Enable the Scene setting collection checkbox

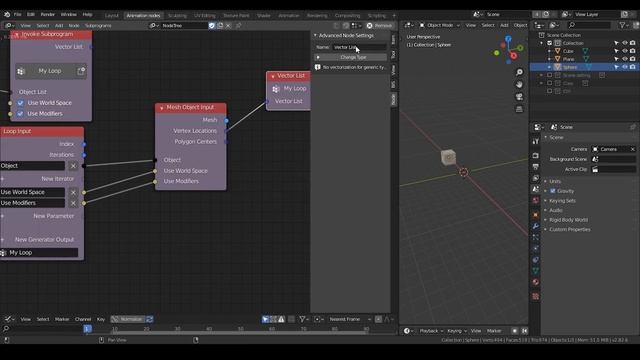pos(549,75)
